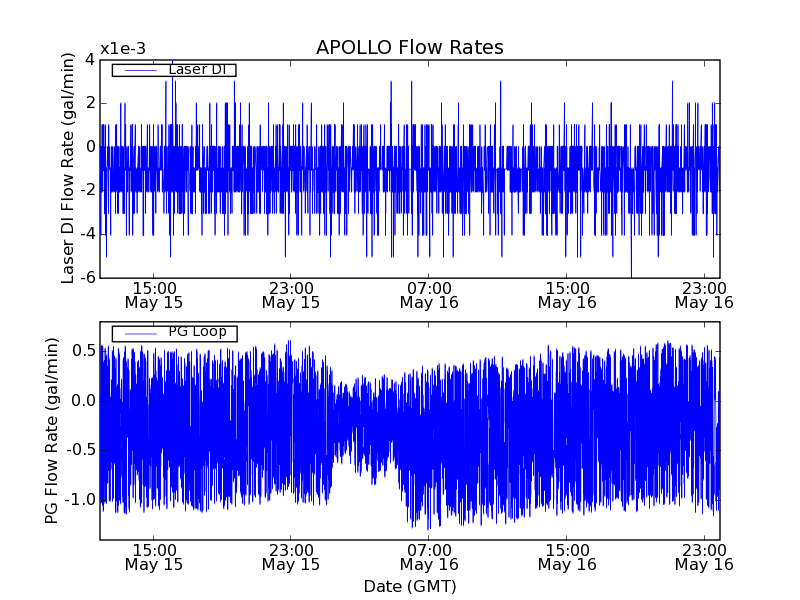Click the blue line sample in PG Loop legend
Viewport: 800px width, 600px height.
pyautogui.click(x=139, y=333)
